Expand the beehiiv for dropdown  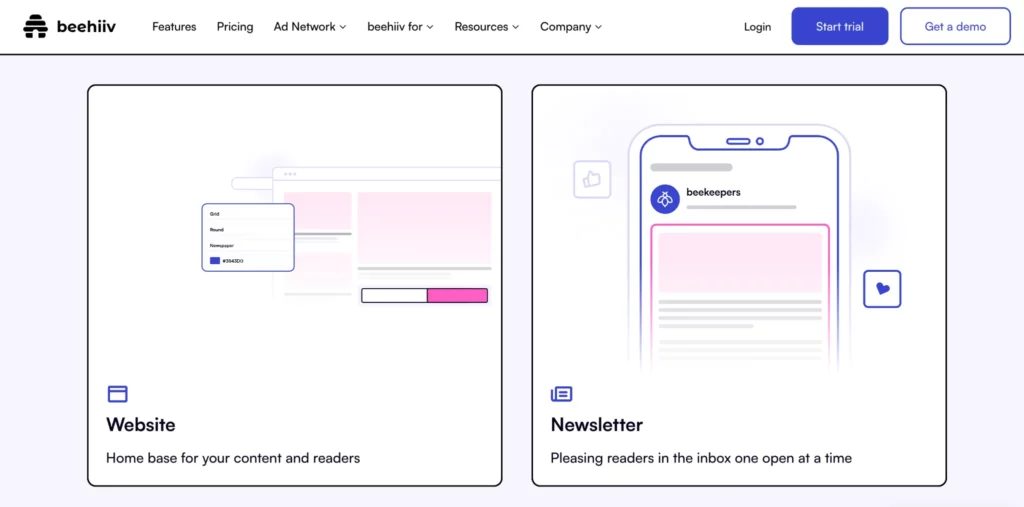400,27
